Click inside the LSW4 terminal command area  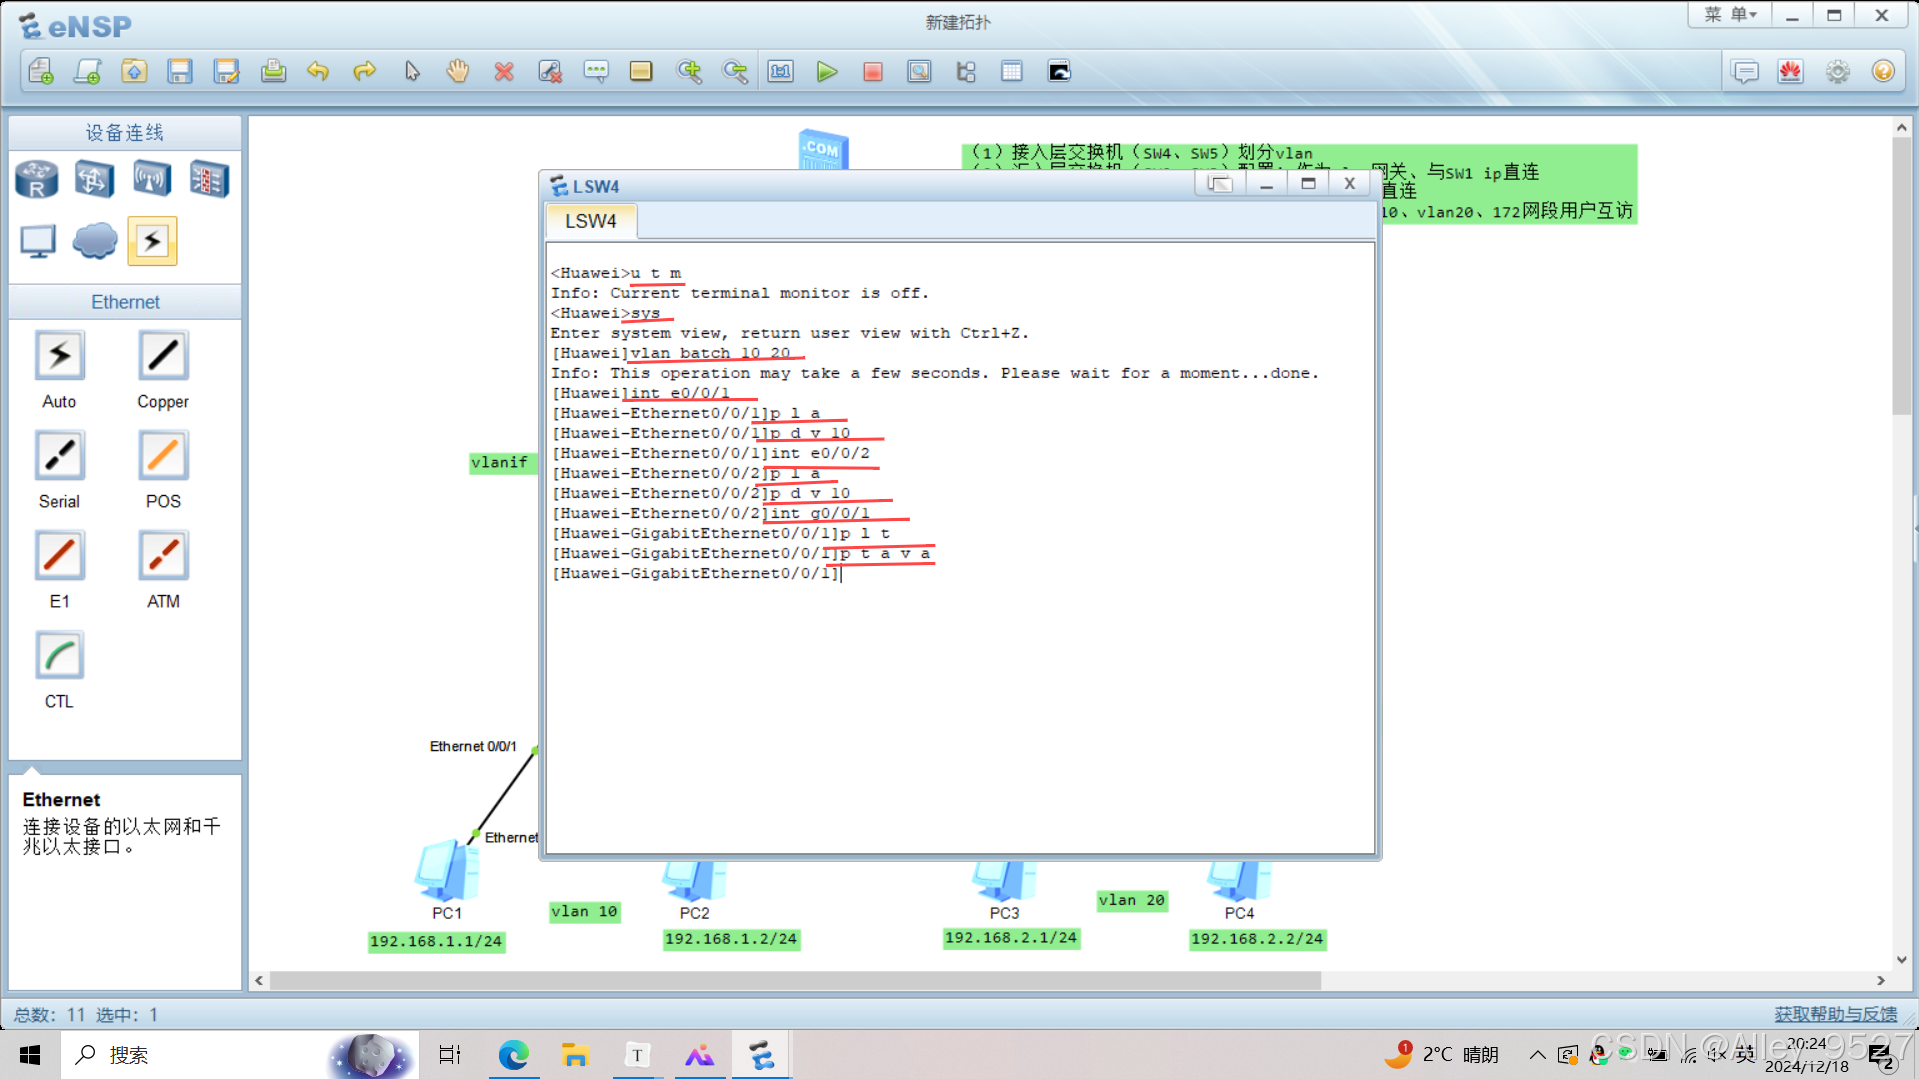tap(960, 548)
